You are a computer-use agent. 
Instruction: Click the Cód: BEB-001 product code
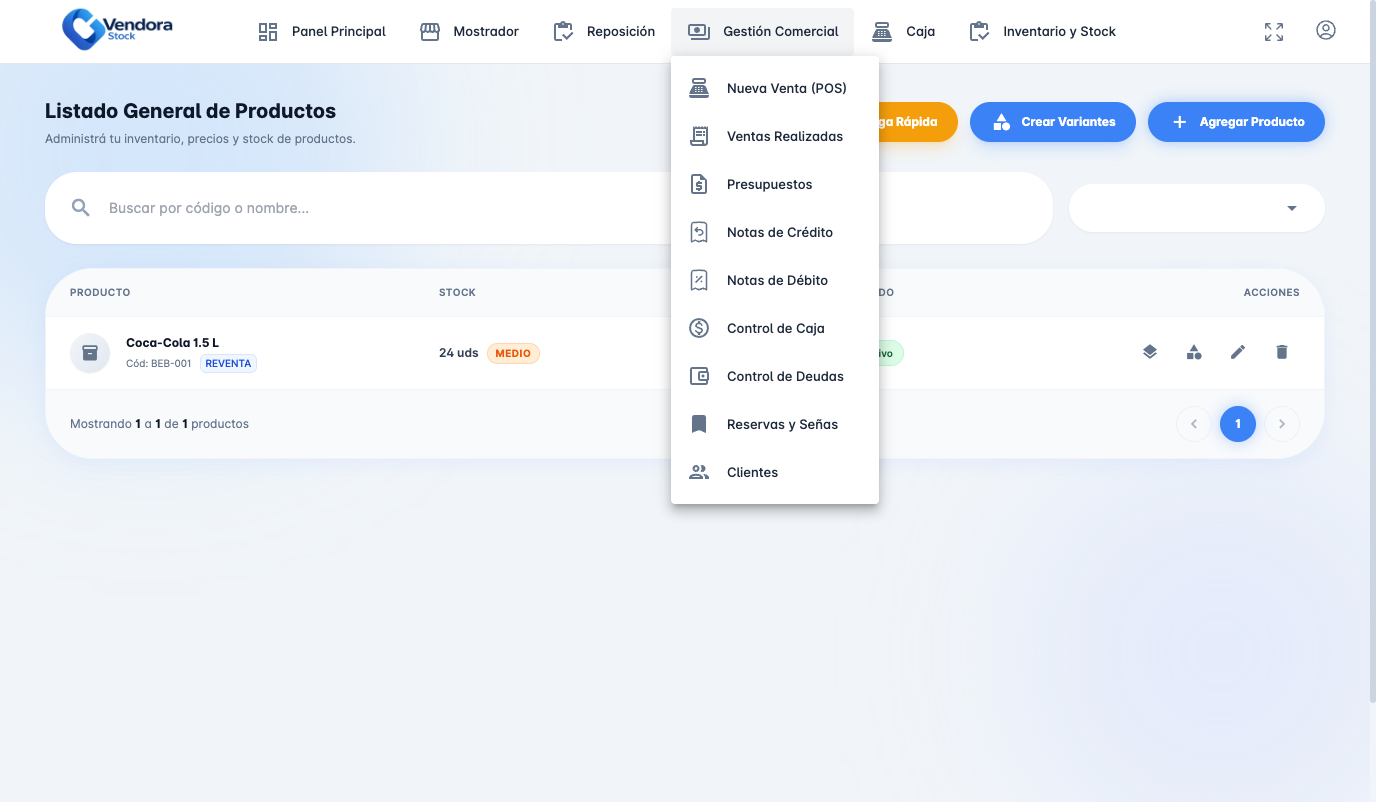click(x=158, y=364)
